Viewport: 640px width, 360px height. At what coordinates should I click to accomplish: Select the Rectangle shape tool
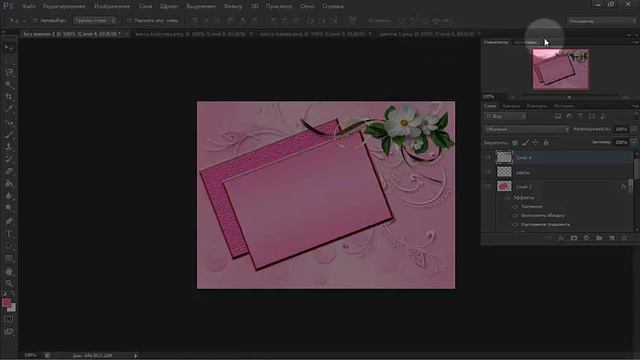9,258
